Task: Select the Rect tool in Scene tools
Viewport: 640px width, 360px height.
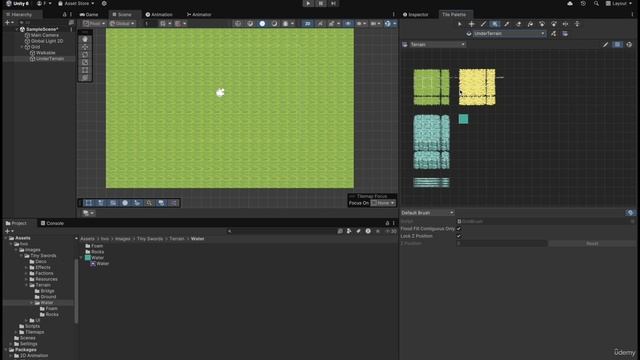Action: (x=85, y=70)
